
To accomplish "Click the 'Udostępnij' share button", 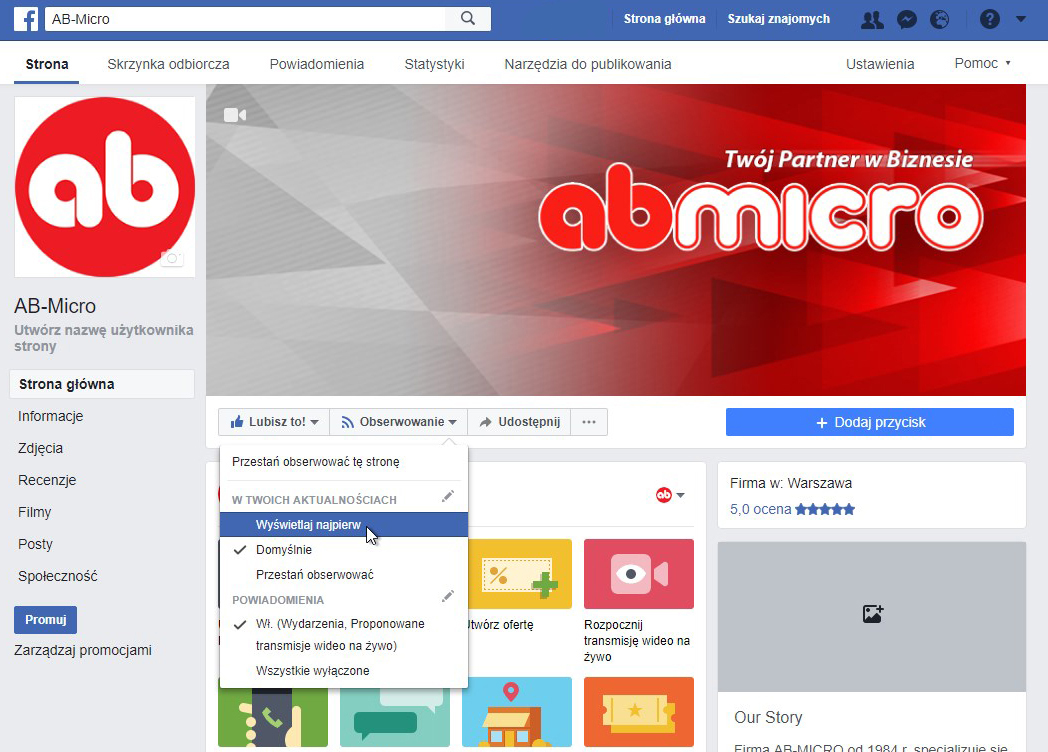I will pyautogui.click(x=519, y=422).
